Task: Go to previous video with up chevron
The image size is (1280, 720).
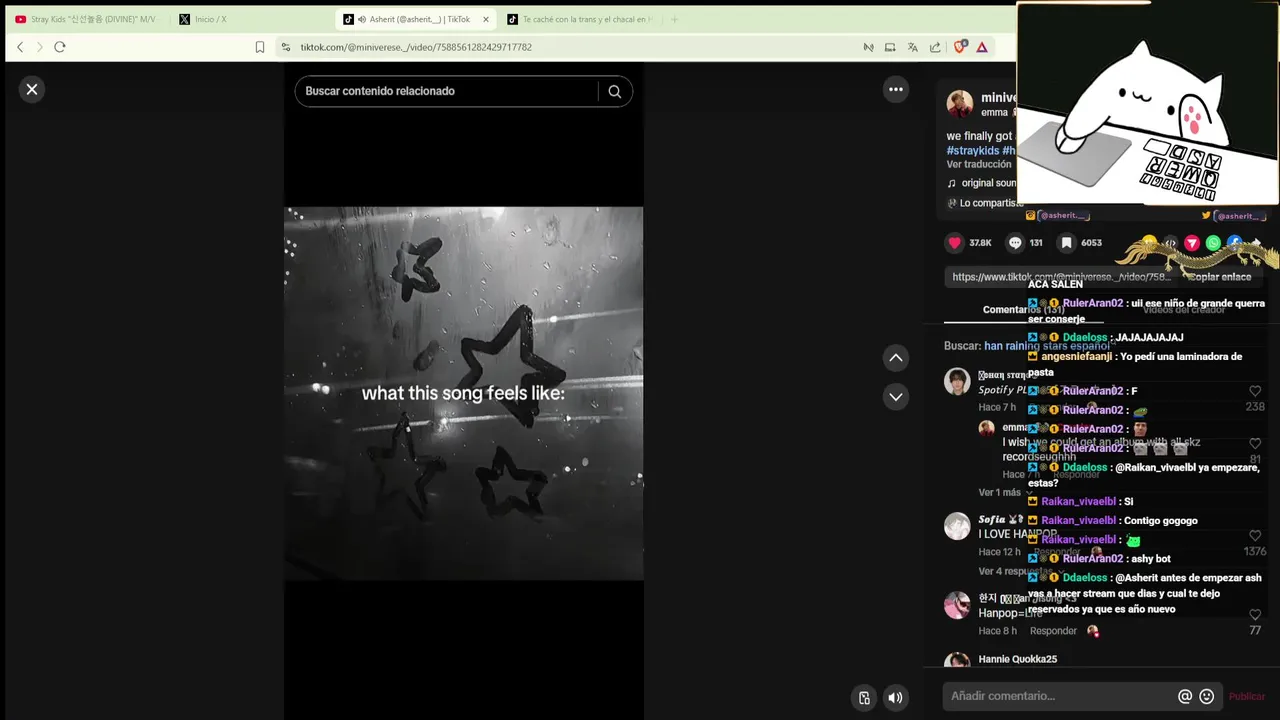Action: [x=896, y=358]
